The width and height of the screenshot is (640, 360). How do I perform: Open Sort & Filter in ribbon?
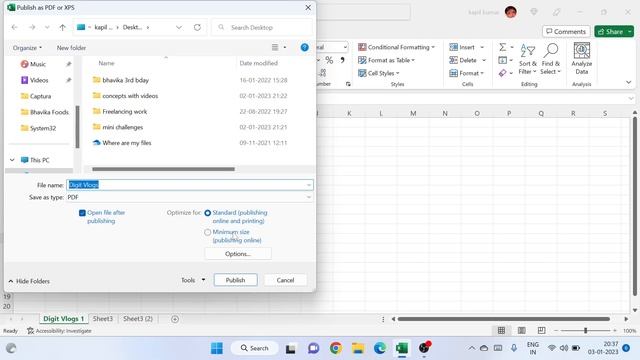pyautogui.click(x=527, y=59)
